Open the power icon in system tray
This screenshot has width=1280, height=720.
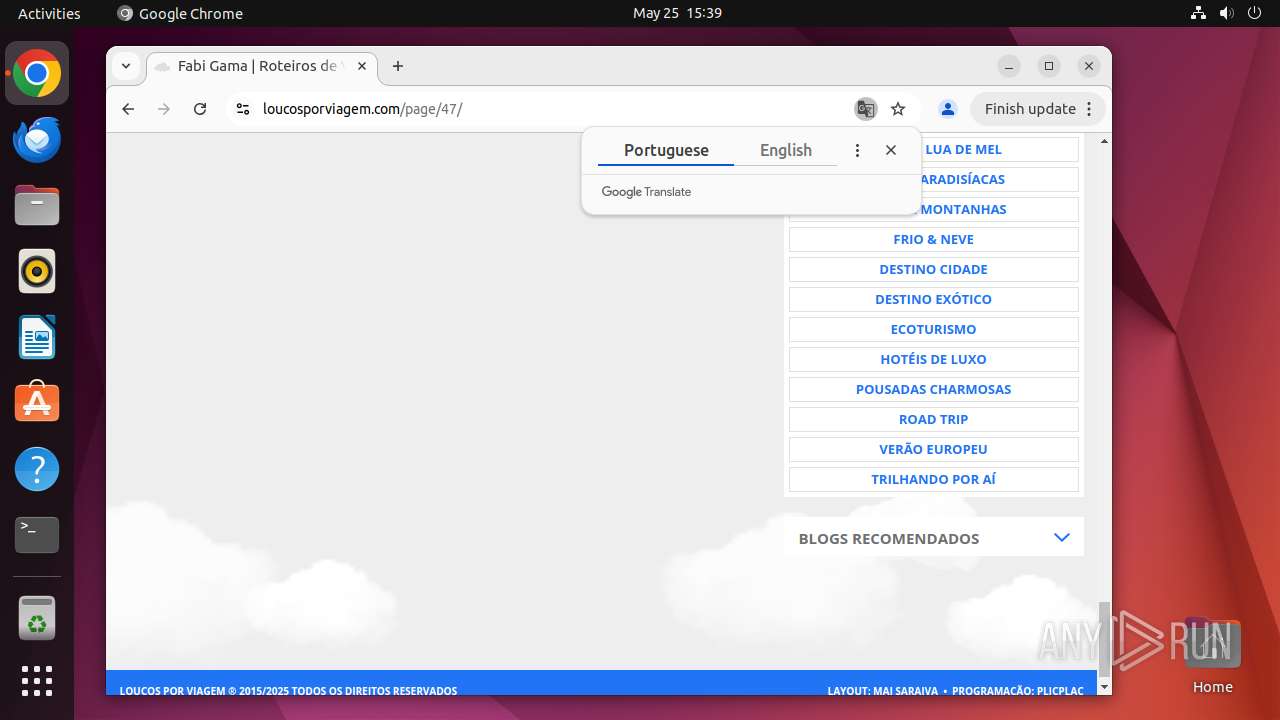pos(1255,13)
